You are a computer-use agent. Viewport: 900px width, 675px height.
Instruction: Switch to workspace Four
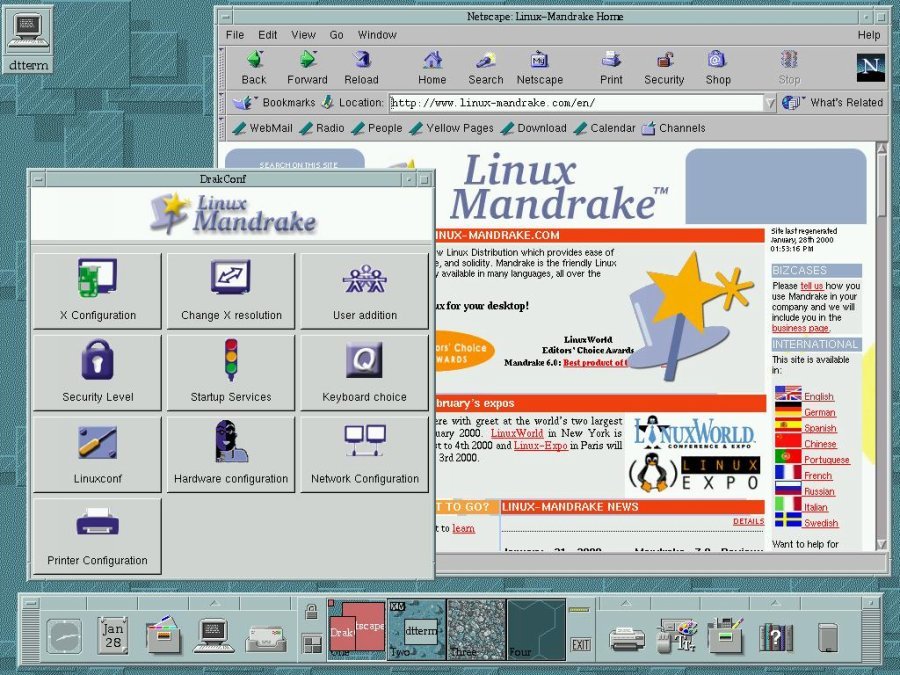[x=536, y=629]
